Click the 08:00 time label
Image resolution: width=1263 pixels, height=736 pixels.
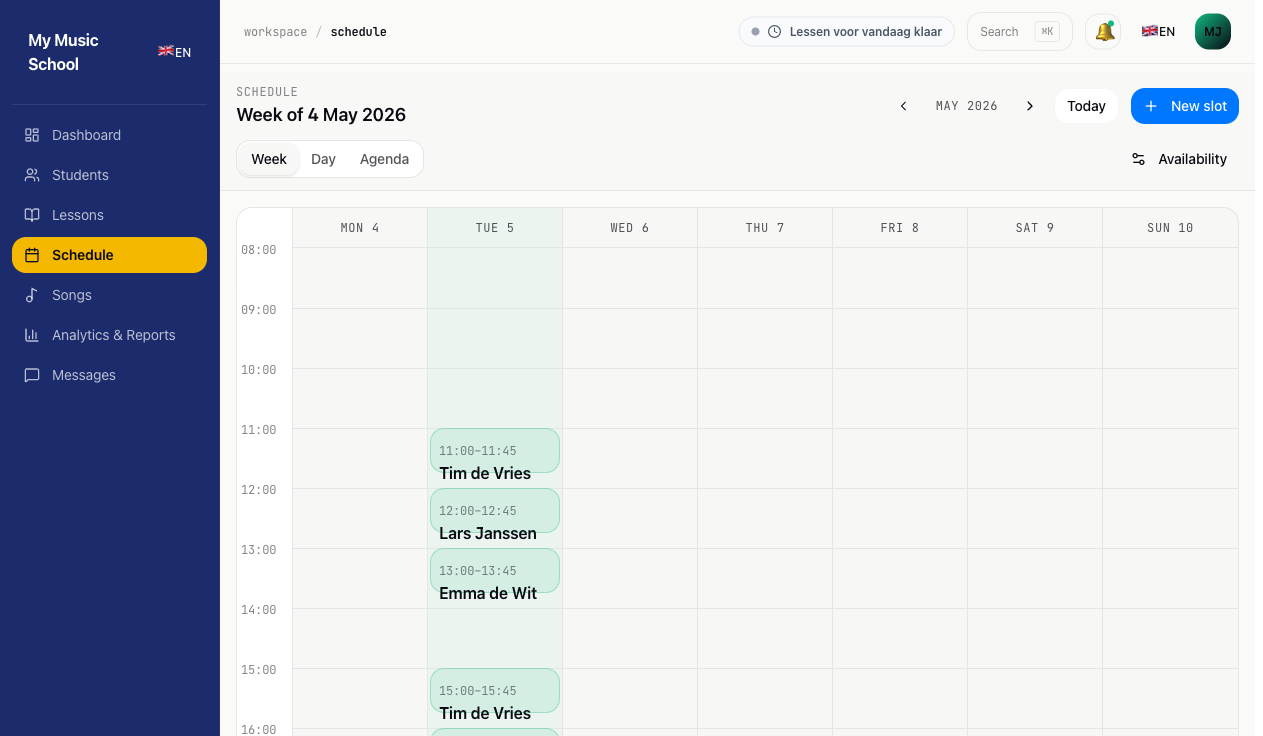(x=259, y=250)
